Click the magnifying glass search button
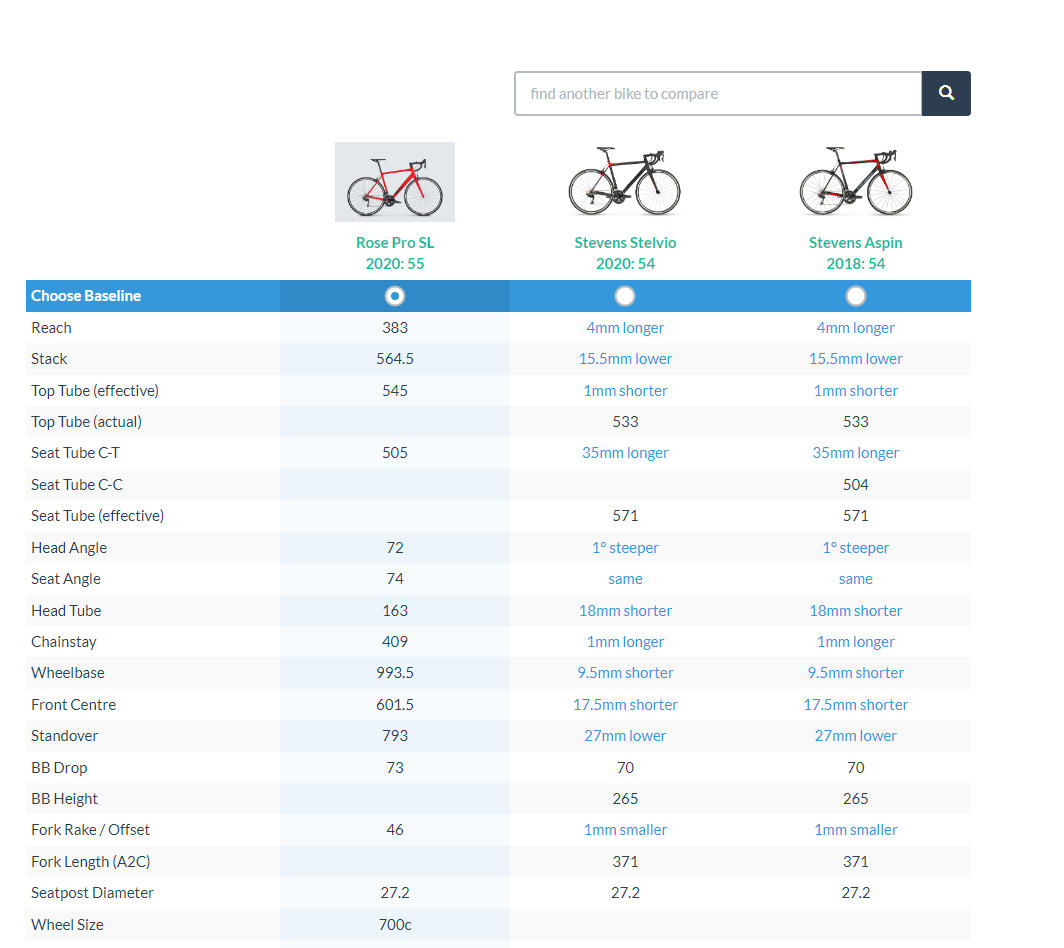The width and height of the screenshot is (1064, 948). point(946,93)
